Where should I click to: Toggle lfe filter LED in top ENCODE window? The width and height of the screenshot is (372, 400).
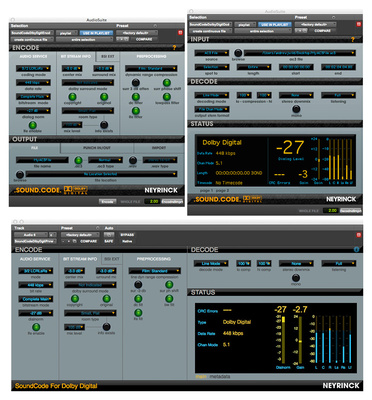point(136,111)
